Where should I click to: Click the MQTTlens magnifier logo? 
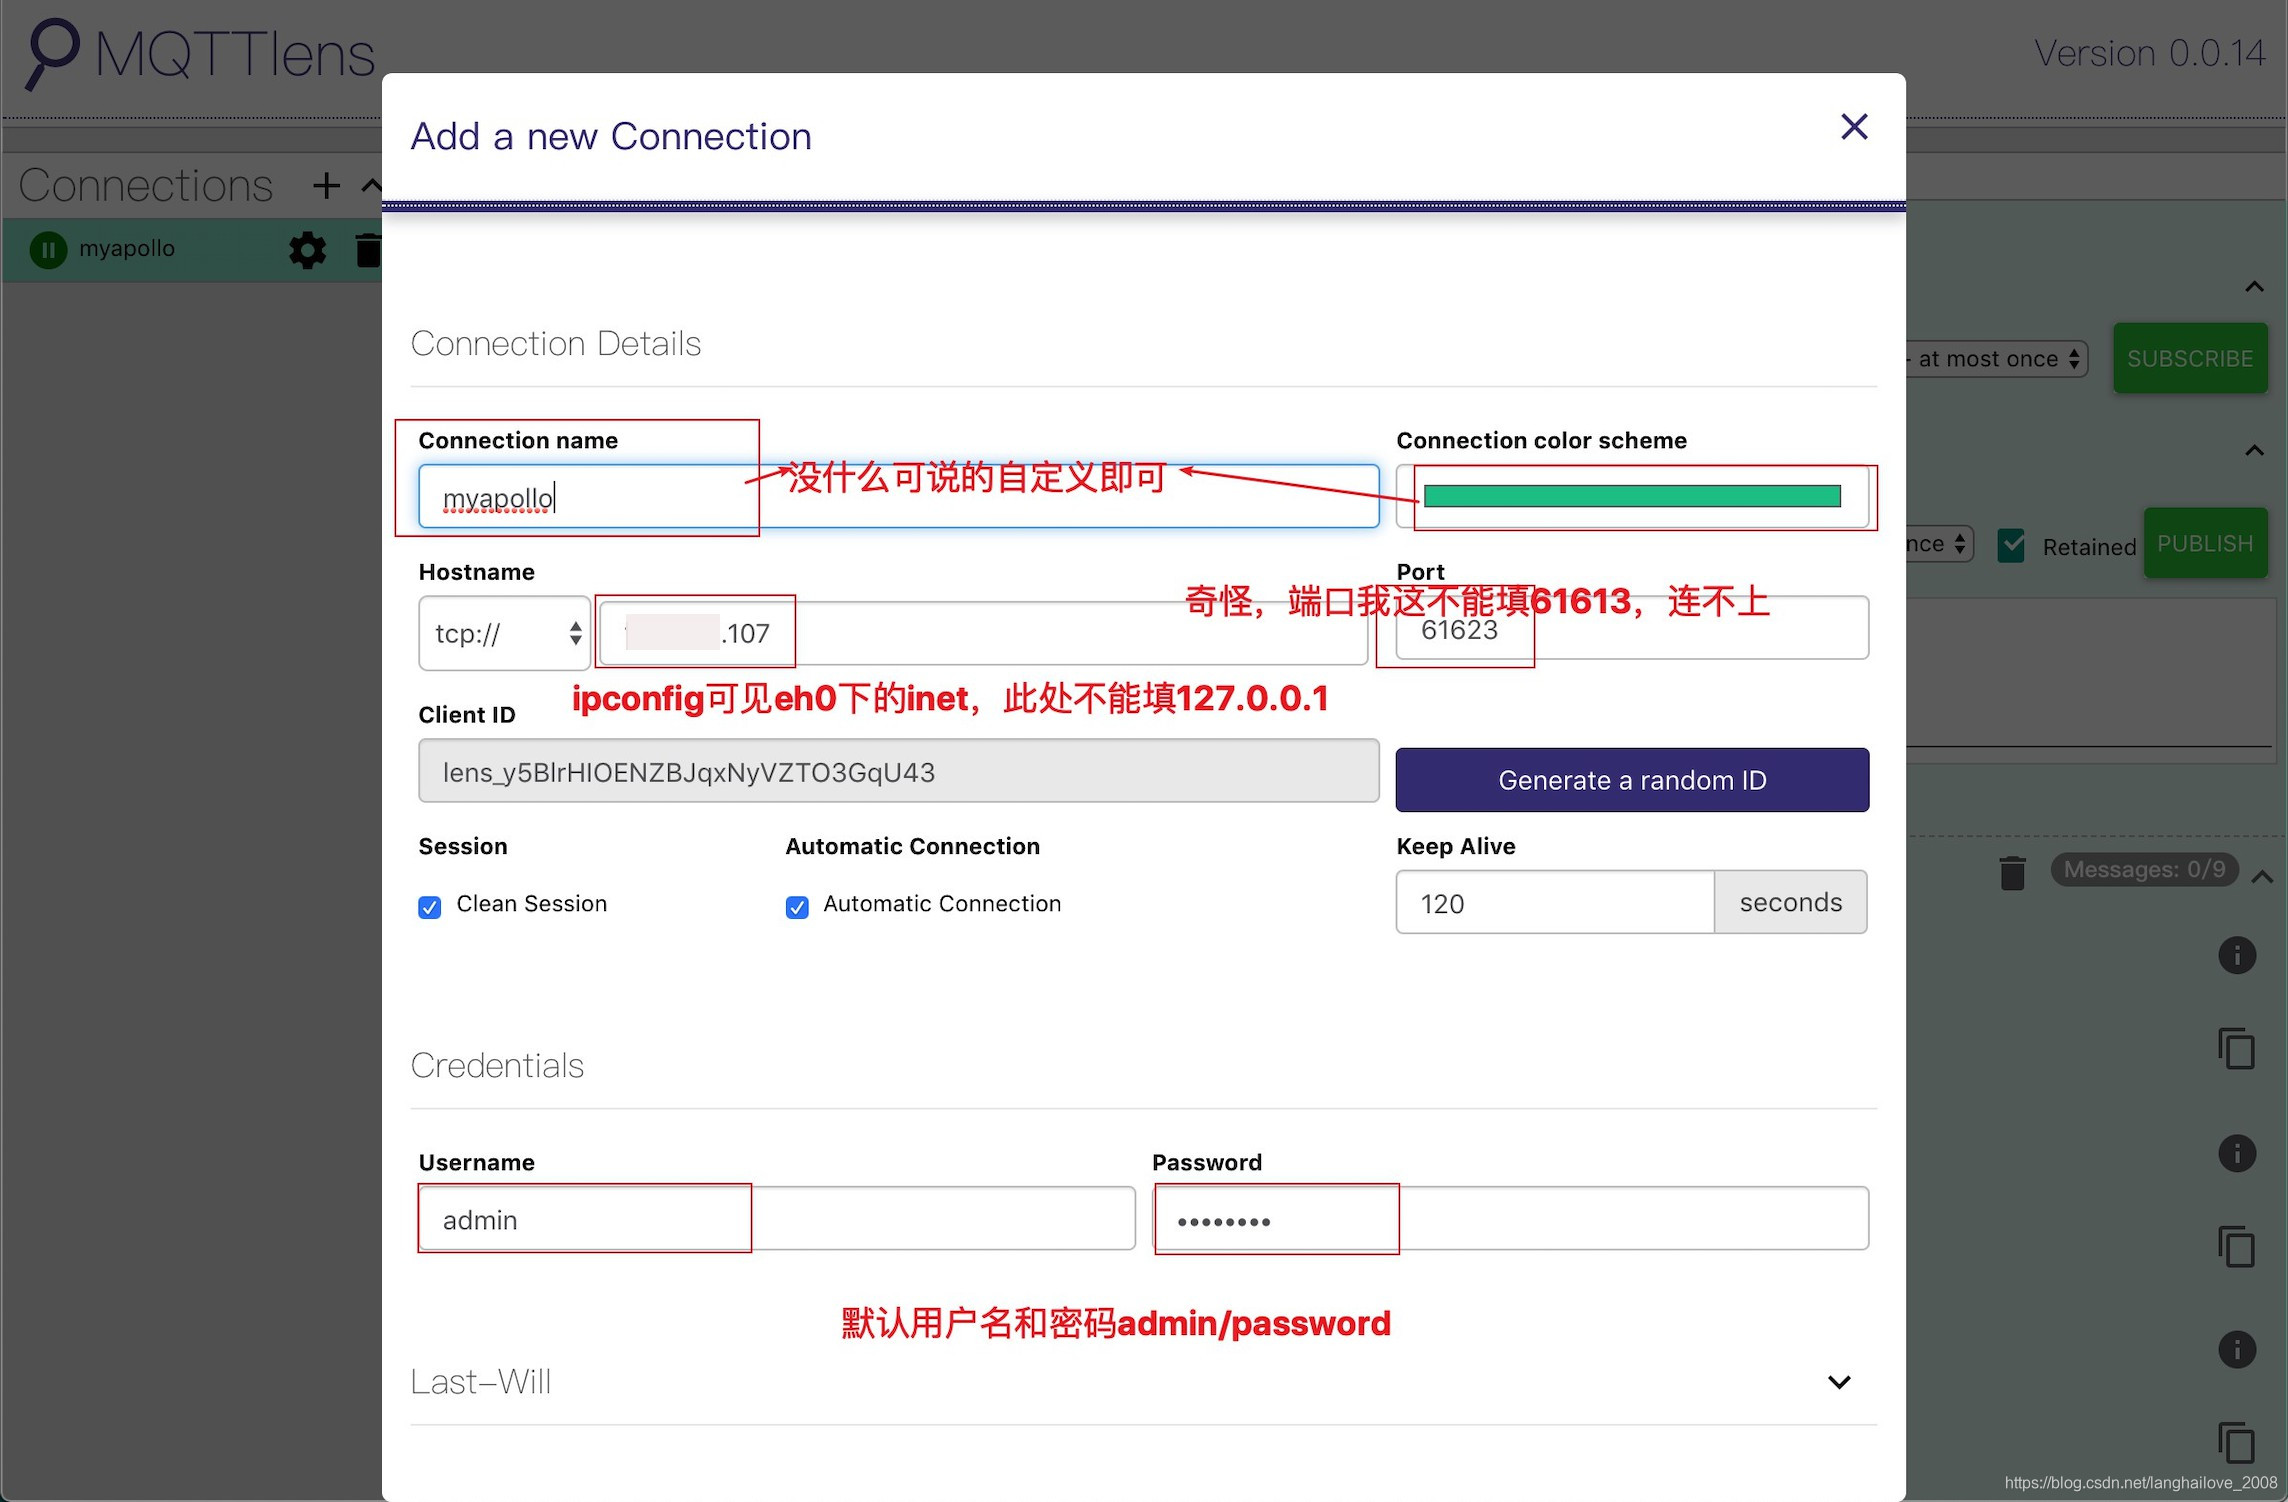coord(51,54)
